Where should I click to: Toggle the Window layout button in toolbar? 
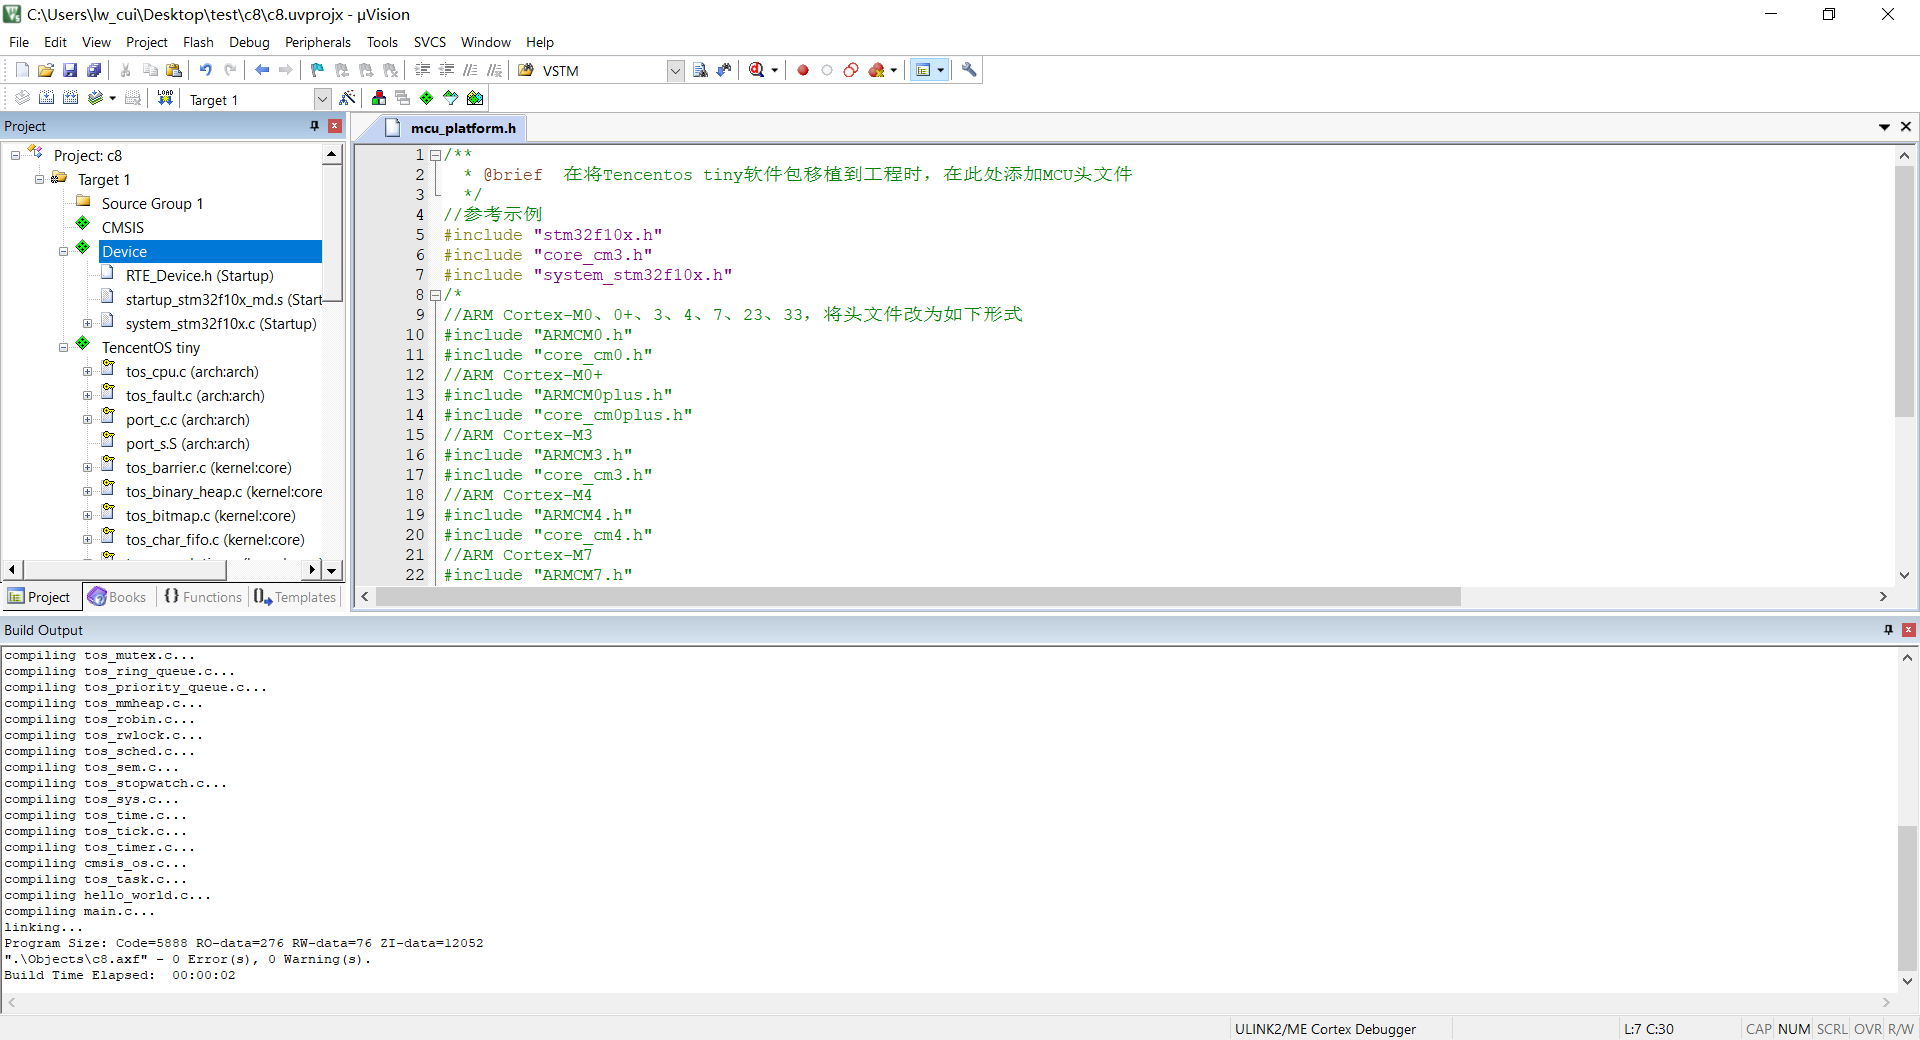click(x=923, y=70)
